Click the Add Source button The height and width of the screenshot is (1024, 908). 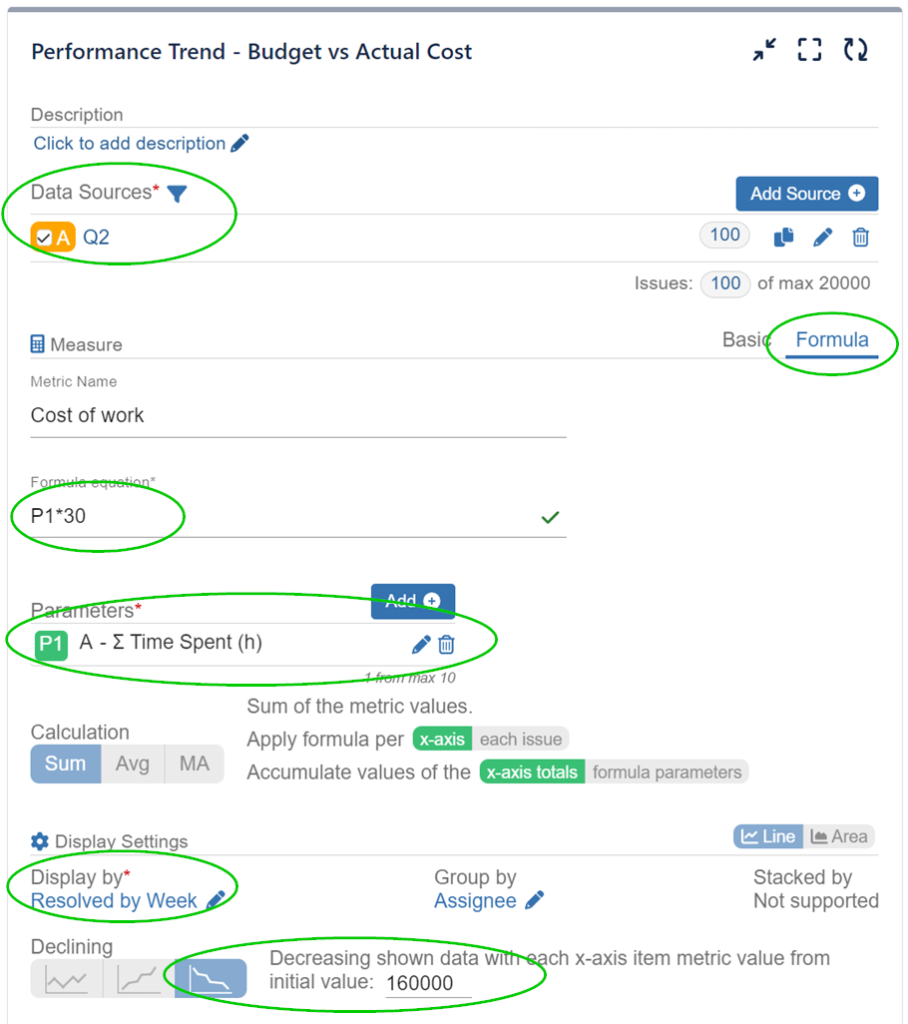(x=807, y=194)
